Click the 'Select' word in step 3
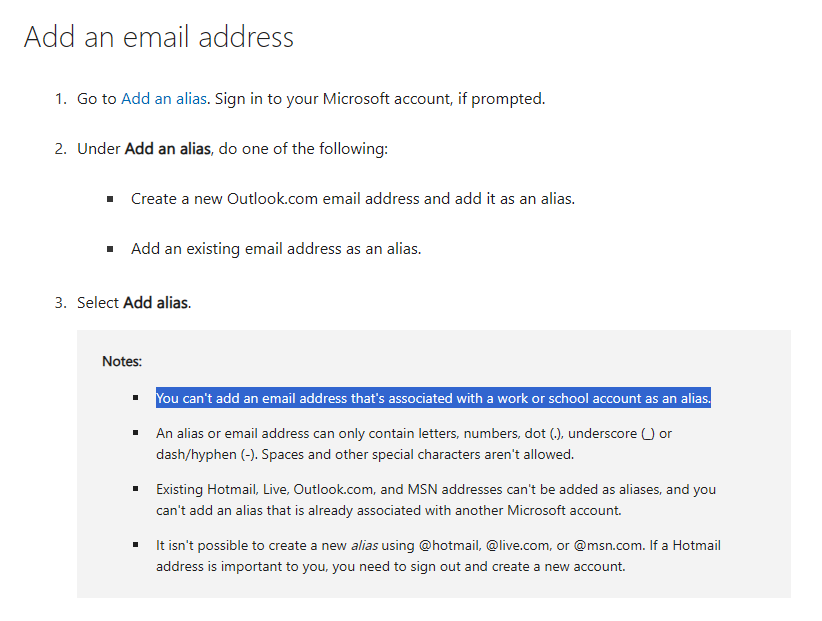This screenshot has width=822, height=621. [x=98, y=303]
